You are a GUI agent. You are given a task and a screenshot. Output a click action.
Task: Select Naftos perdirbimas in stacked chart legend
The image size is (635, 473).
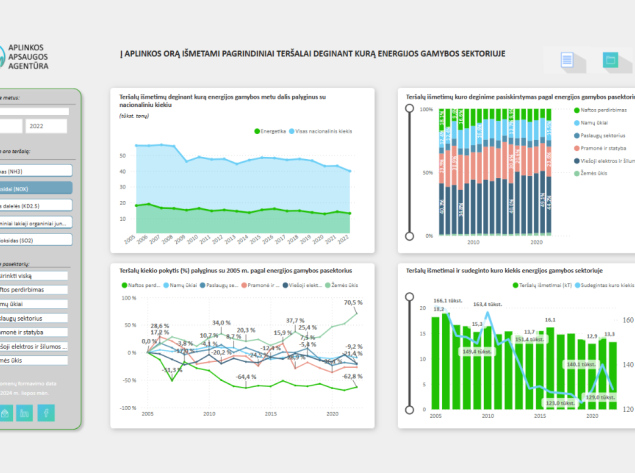click(600, 110)
